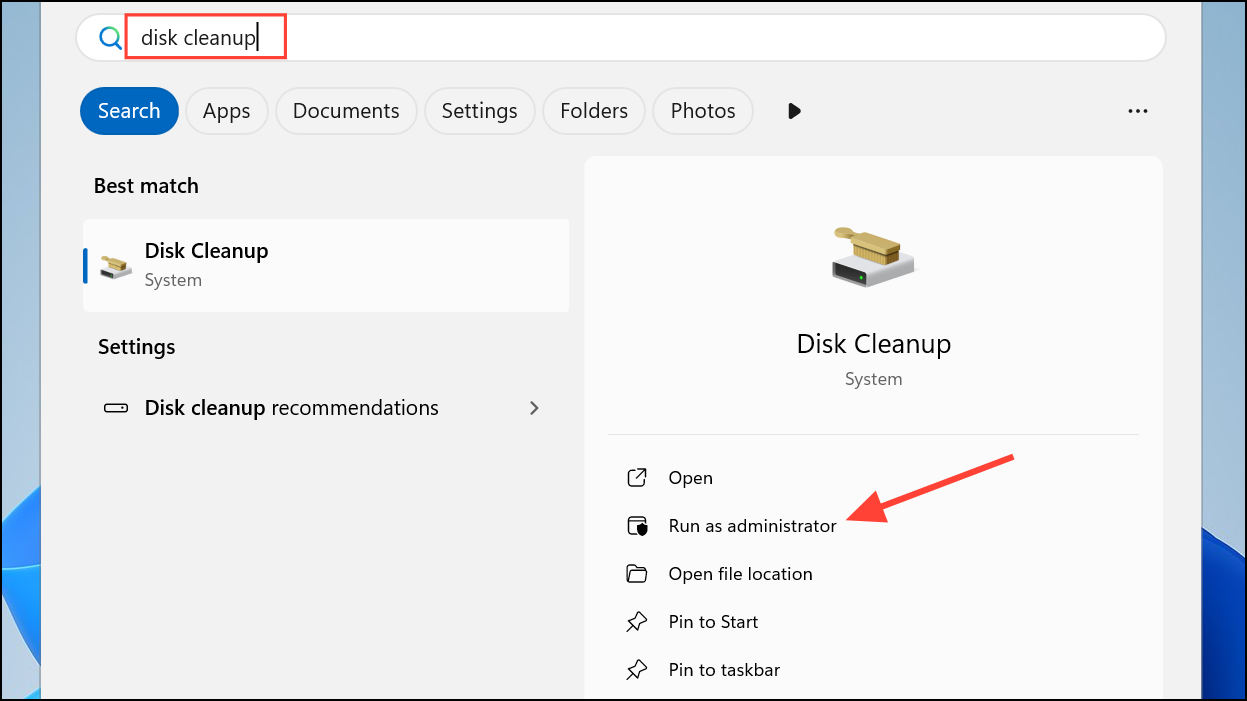The height and width of the screenshot is (701, 1247).
Task: Click the Open launch icon
Action: [637, 478]
